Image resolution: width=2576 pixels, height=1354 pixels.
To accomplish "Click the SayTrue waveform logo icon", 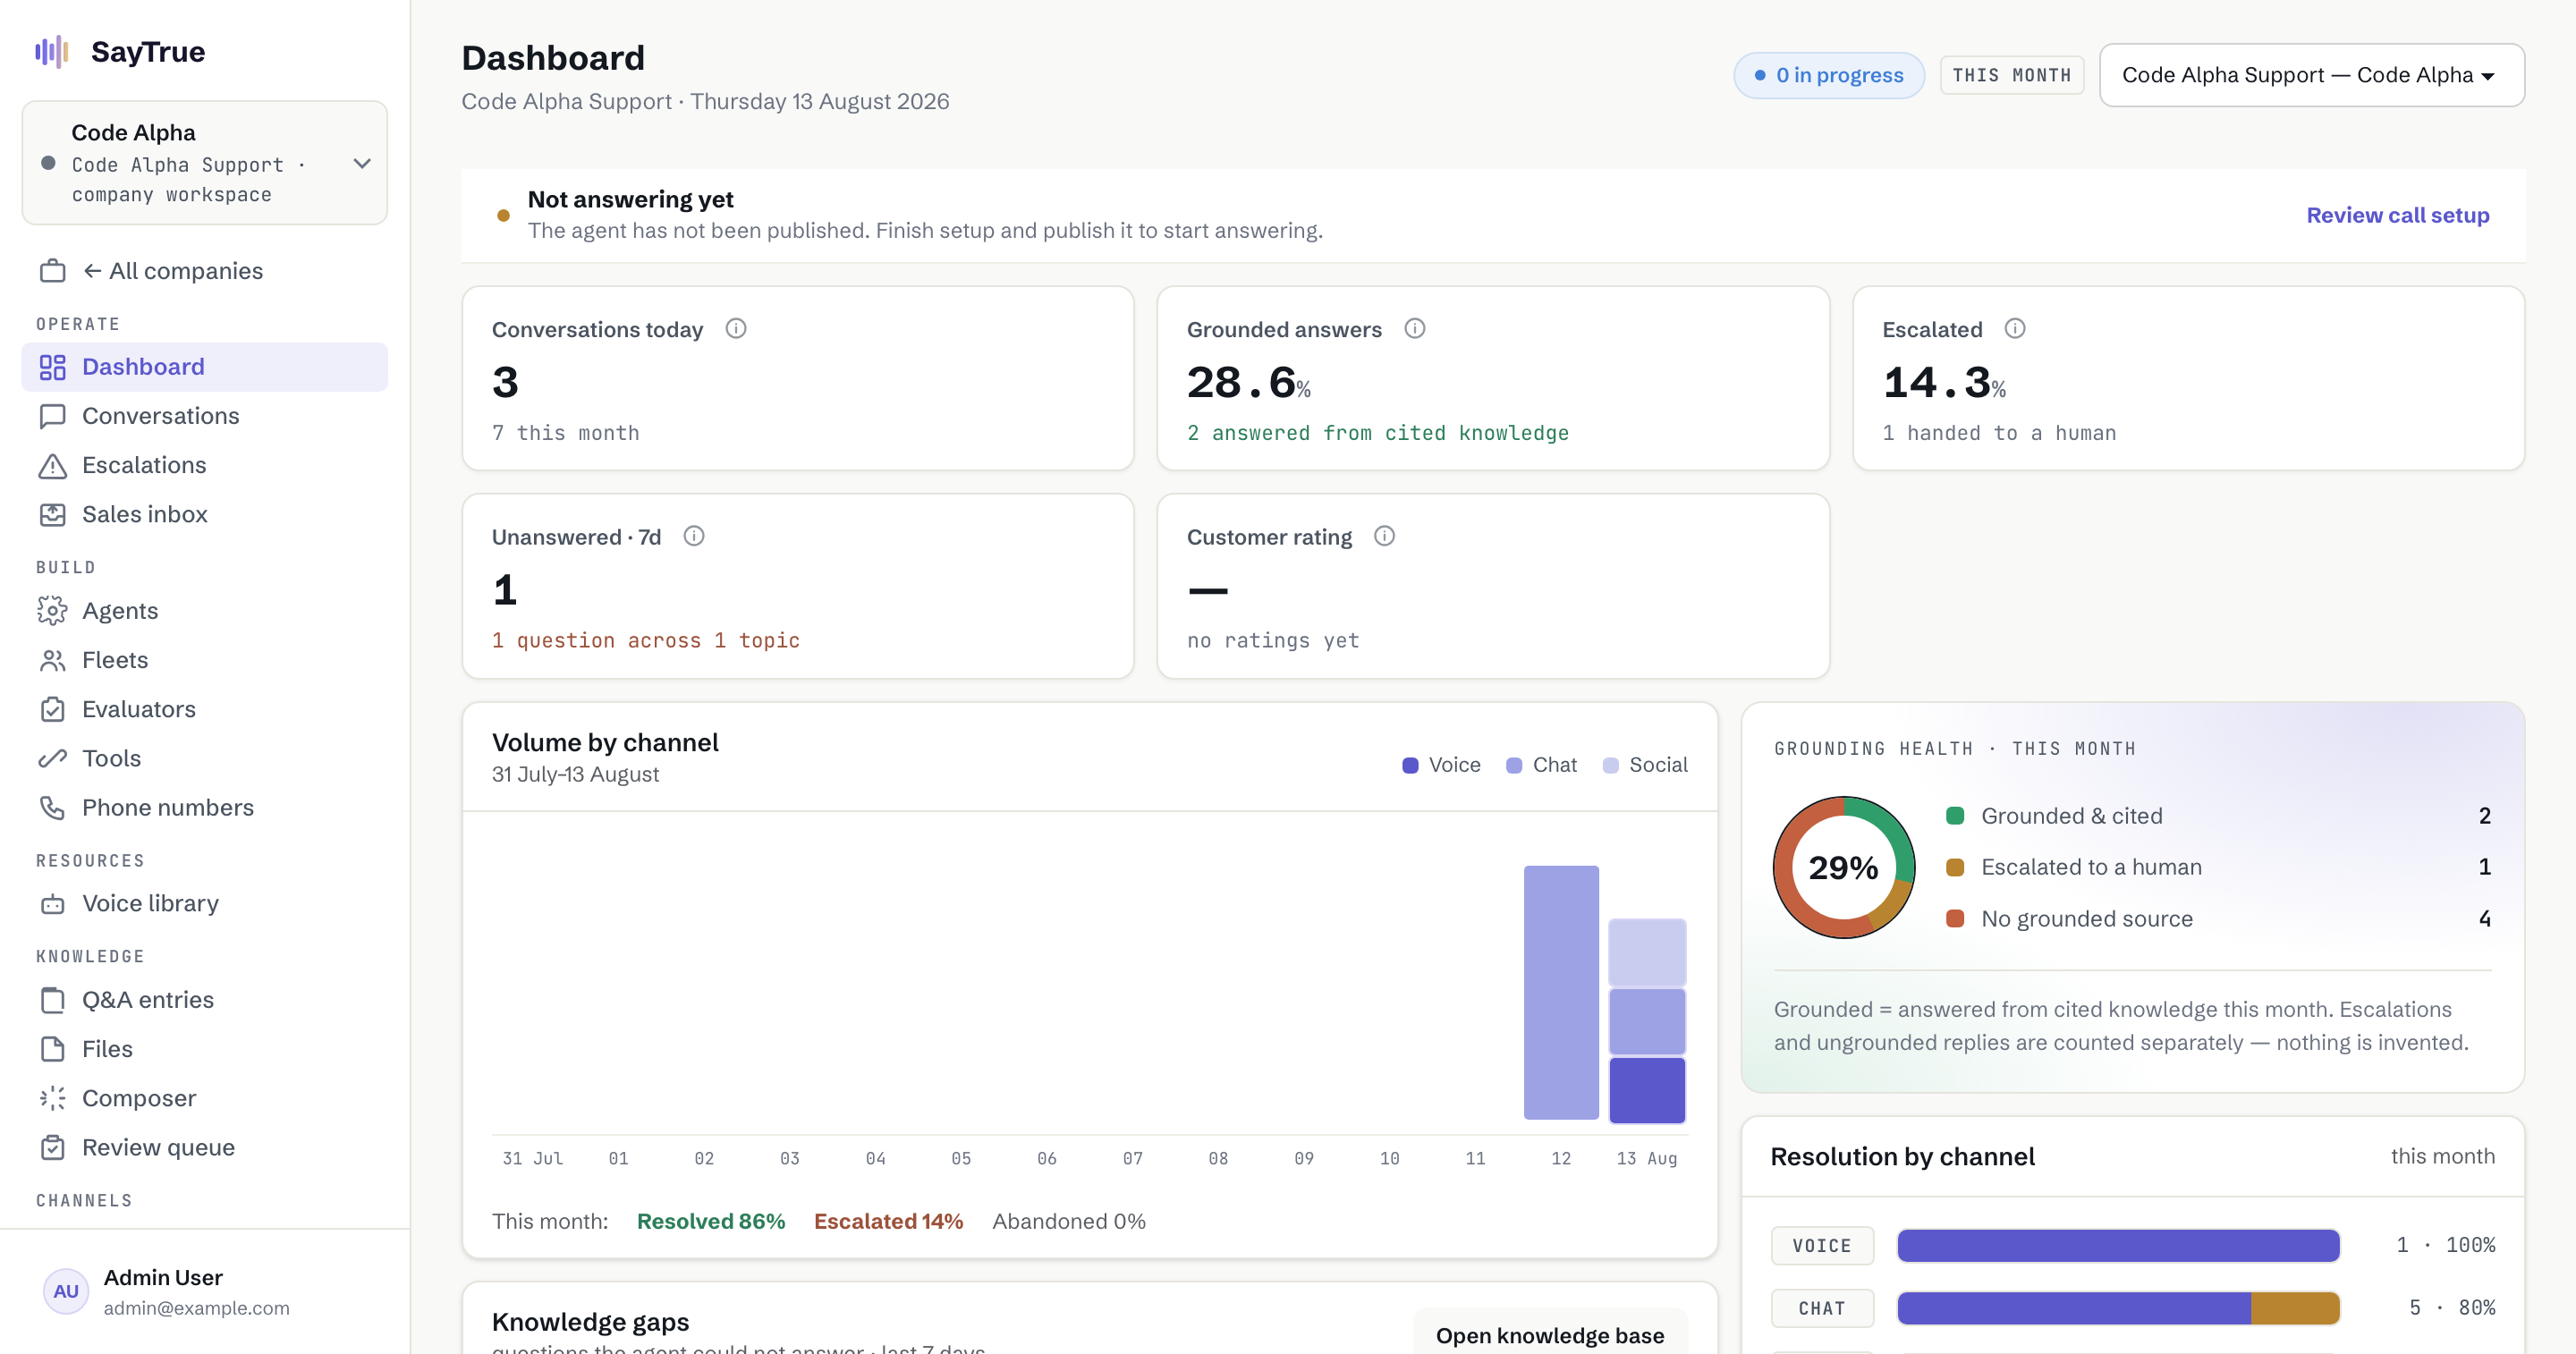I will click(x=52, y=52).
